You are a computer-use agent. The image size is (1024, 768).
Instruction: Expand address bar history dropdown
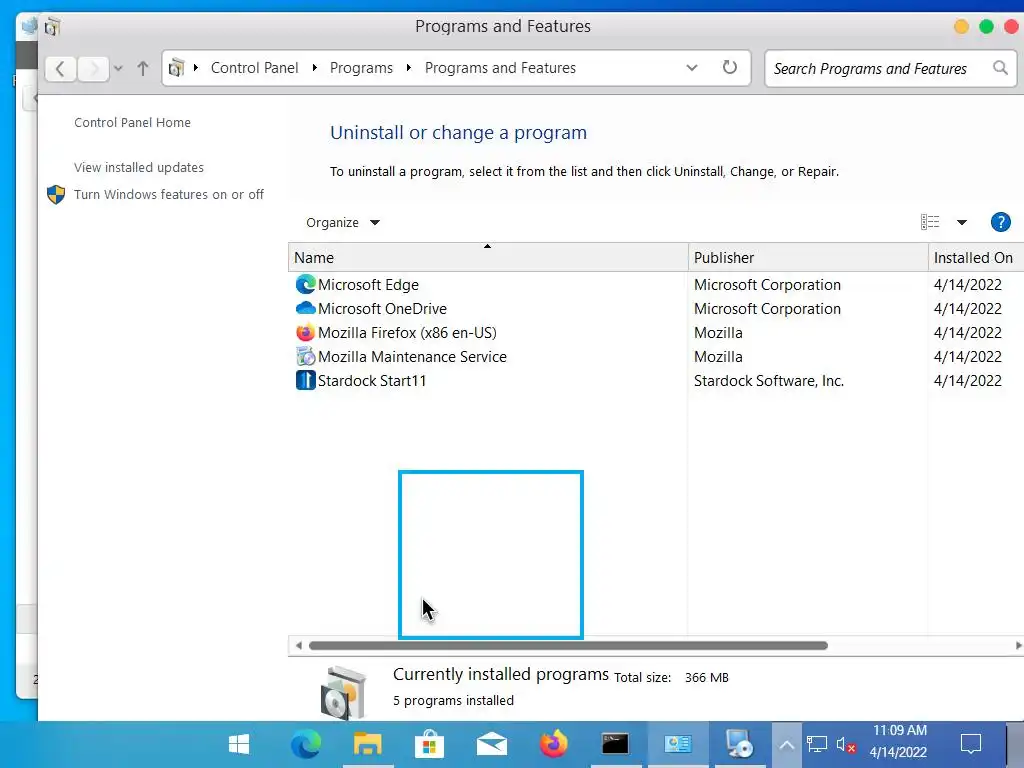pos(692,68)
